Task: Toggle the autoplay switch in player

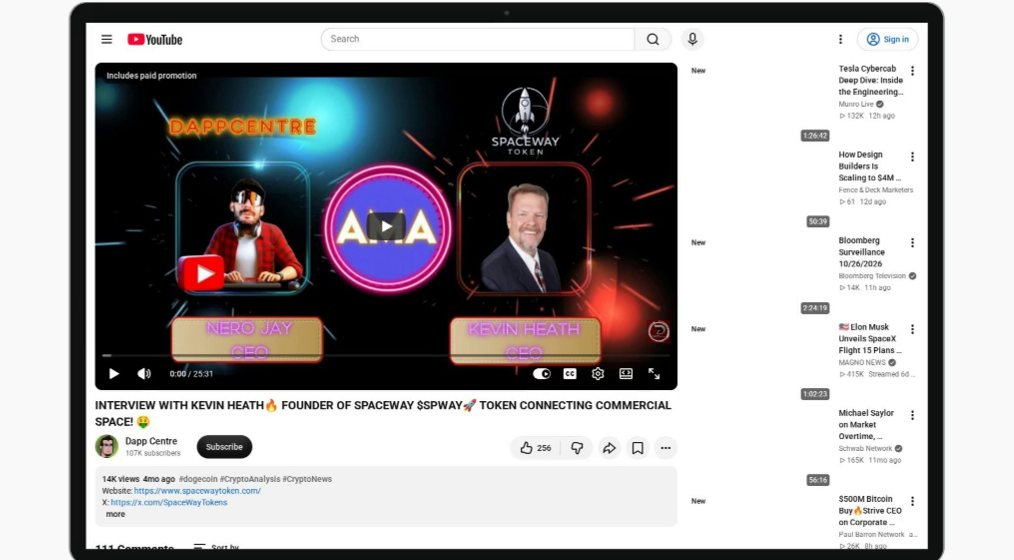Action: (x=541, y=374)
